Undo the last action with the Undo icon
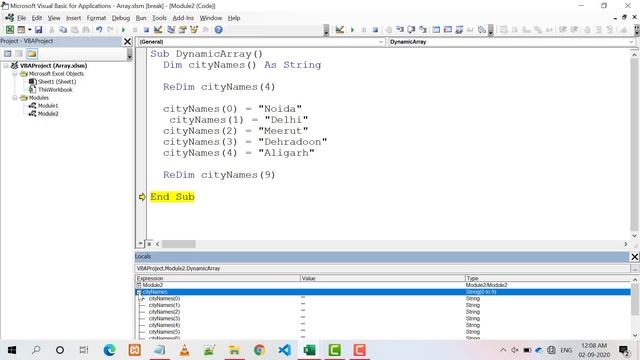The width and height of the screenshot is (640, 360). pyautogui.click(x=99, y=29)
